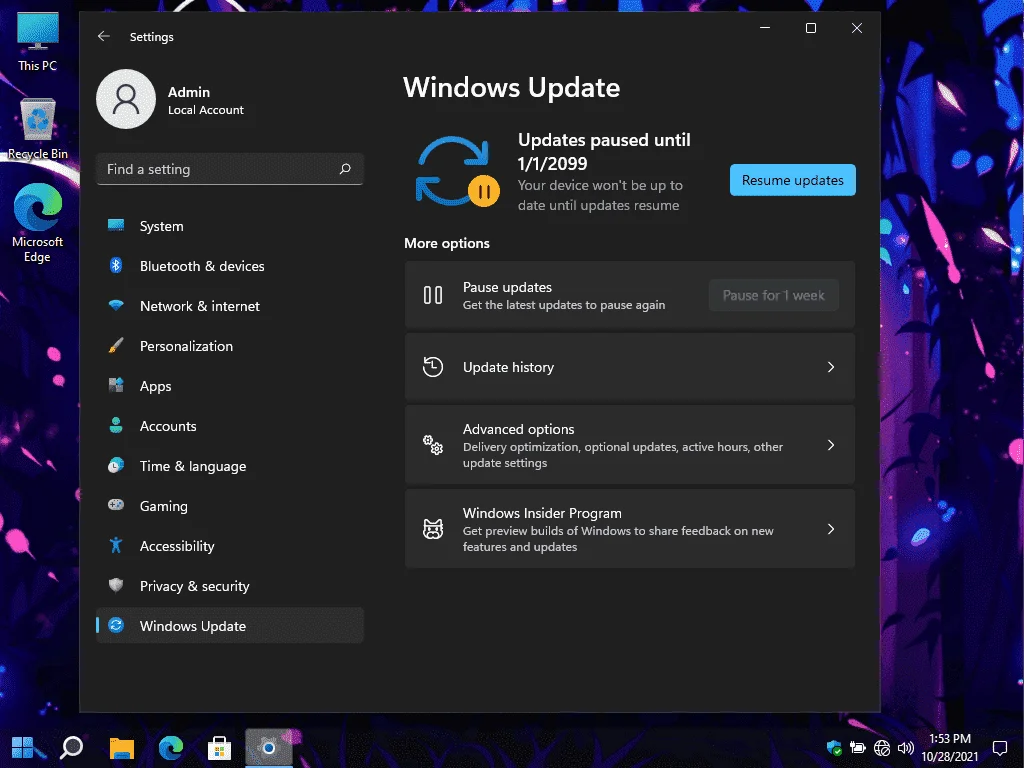Screen dimensions: 1024x768
Task: Open Time & language settings
Action: [x=229, y=466]
